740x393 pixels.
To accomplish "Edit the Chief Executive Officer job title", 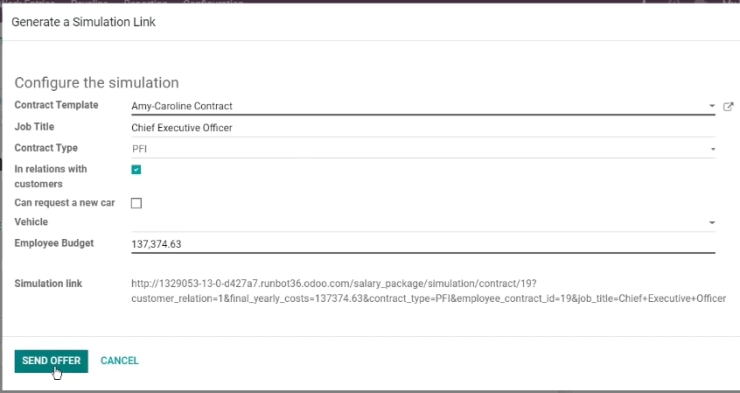I will (423, 128).
